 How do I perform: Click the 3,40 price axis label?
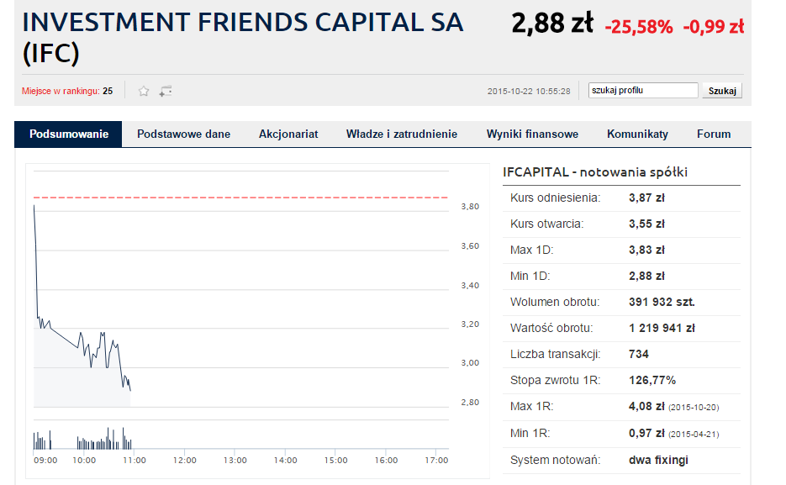coord(470,286)
